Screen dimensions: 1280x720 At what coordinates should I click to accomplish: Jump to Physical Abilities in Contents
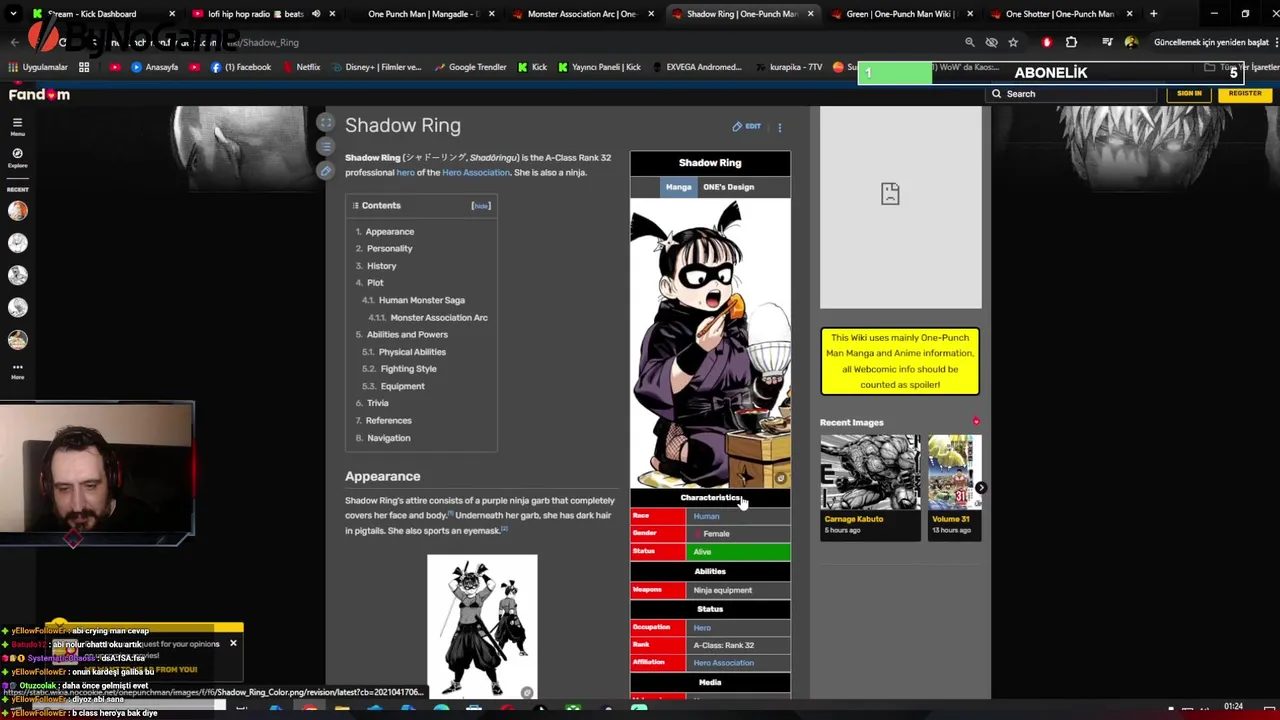click(412, 352)
